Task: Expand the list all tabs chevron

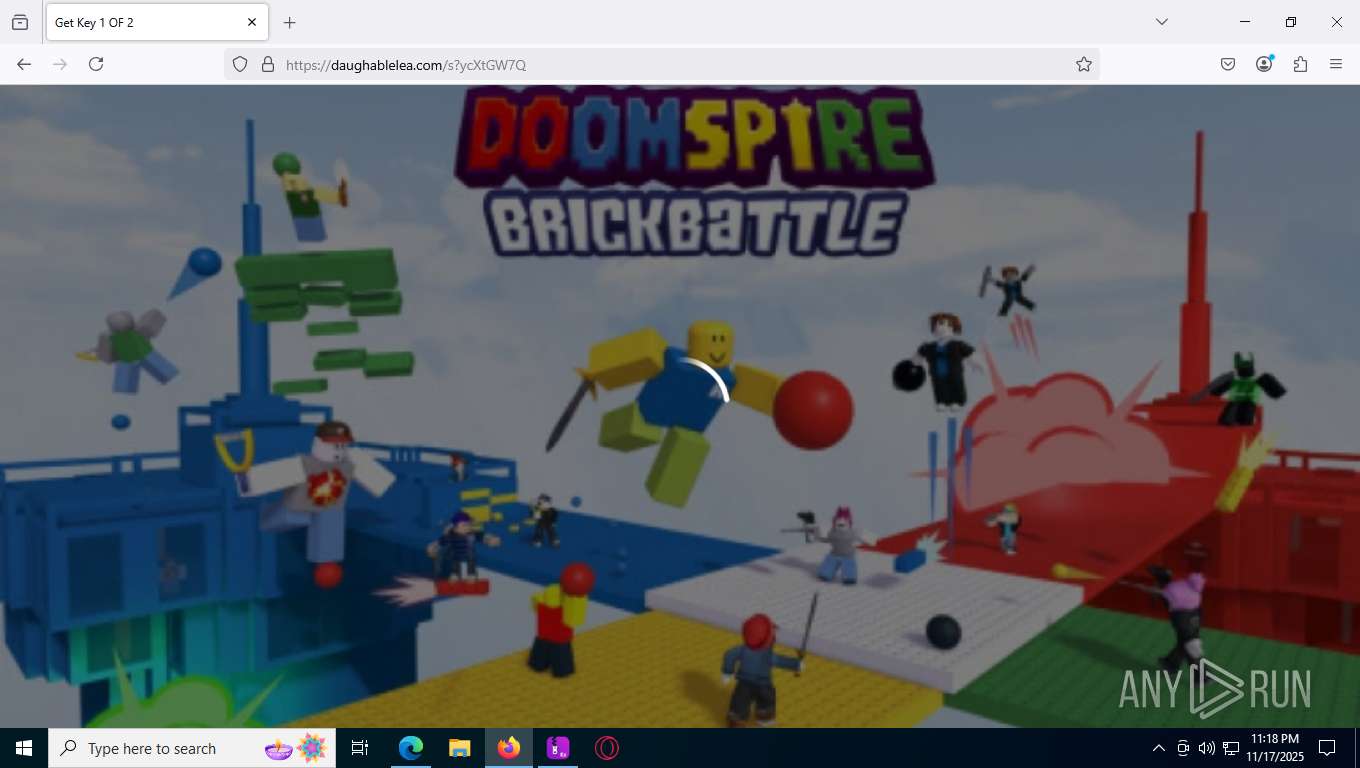Action: (1162, 22)
